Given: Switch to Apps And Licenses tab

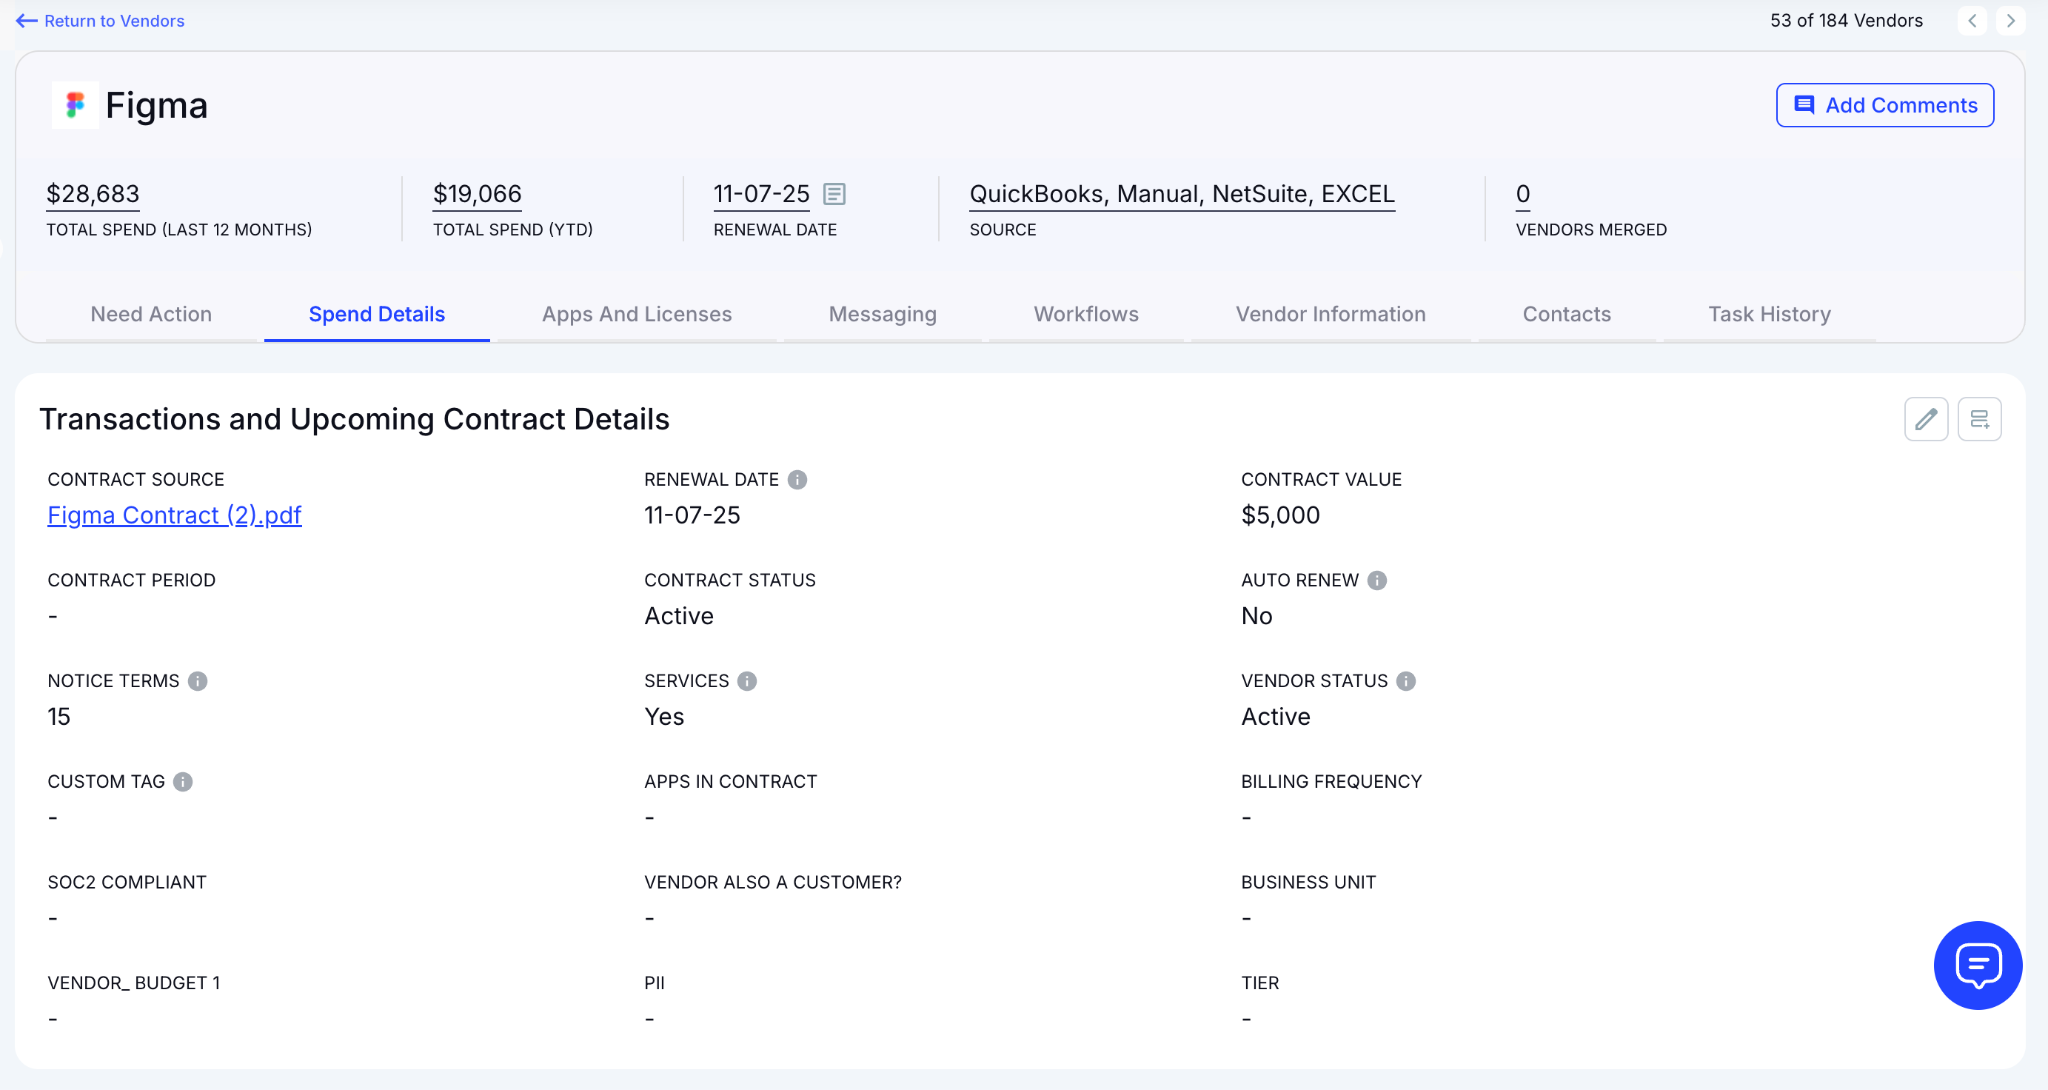Looking at the screenshot, I should coord(637,314).
